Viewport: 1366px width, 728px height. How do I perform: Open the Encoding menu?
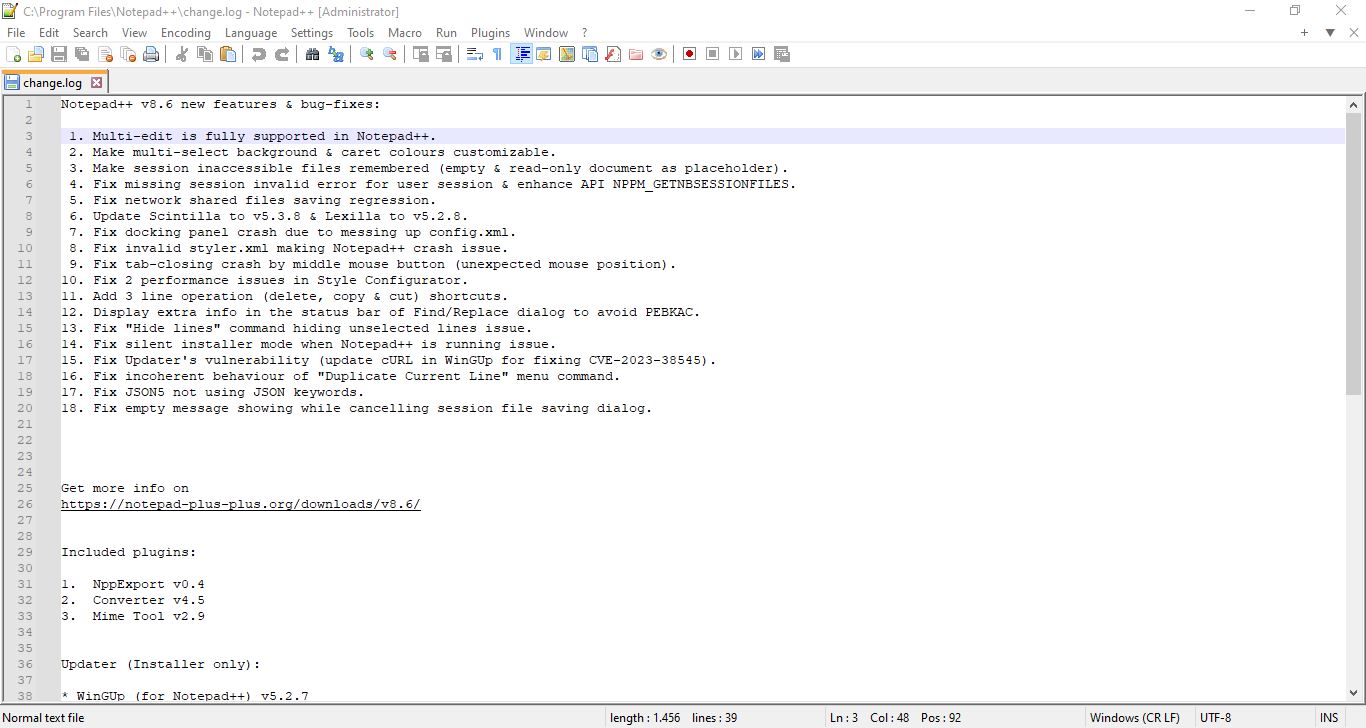(x=186, y=33)
